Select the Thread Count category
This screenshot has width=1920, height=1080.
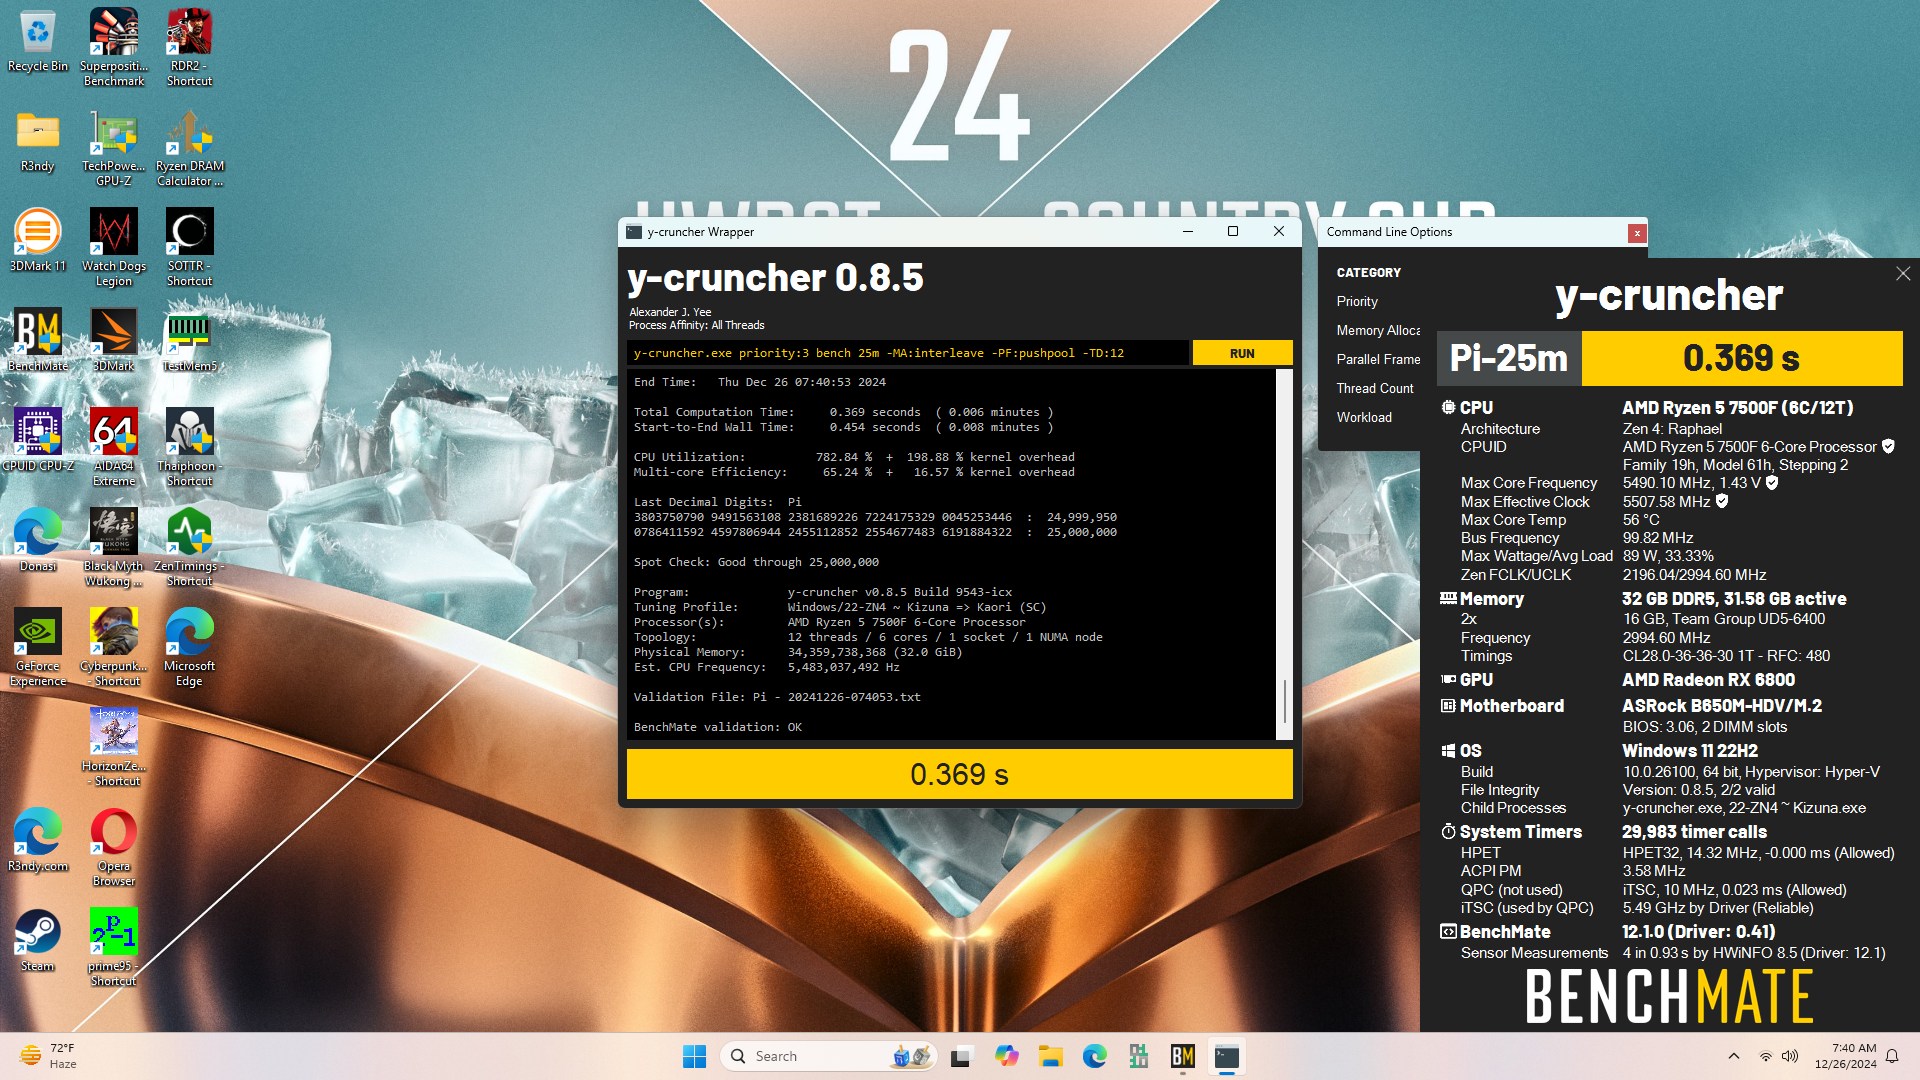(x=1375, y=388)
